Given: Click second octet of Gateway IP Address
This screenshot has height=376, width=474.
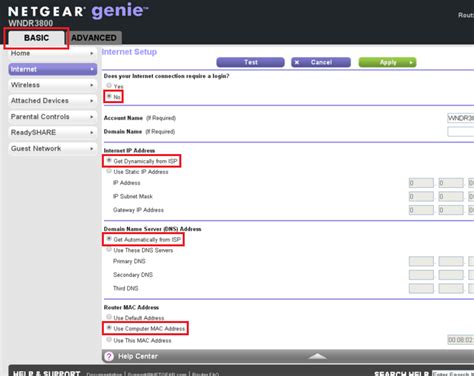Looking at the screenshot, I should click(x=451, y=210).
